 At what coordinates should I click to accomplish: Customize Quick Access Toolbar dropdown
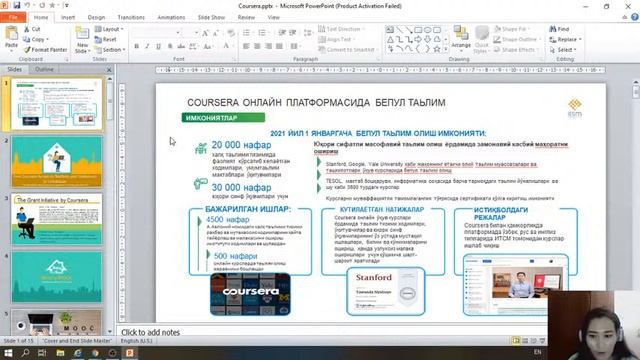pos(67,6)
